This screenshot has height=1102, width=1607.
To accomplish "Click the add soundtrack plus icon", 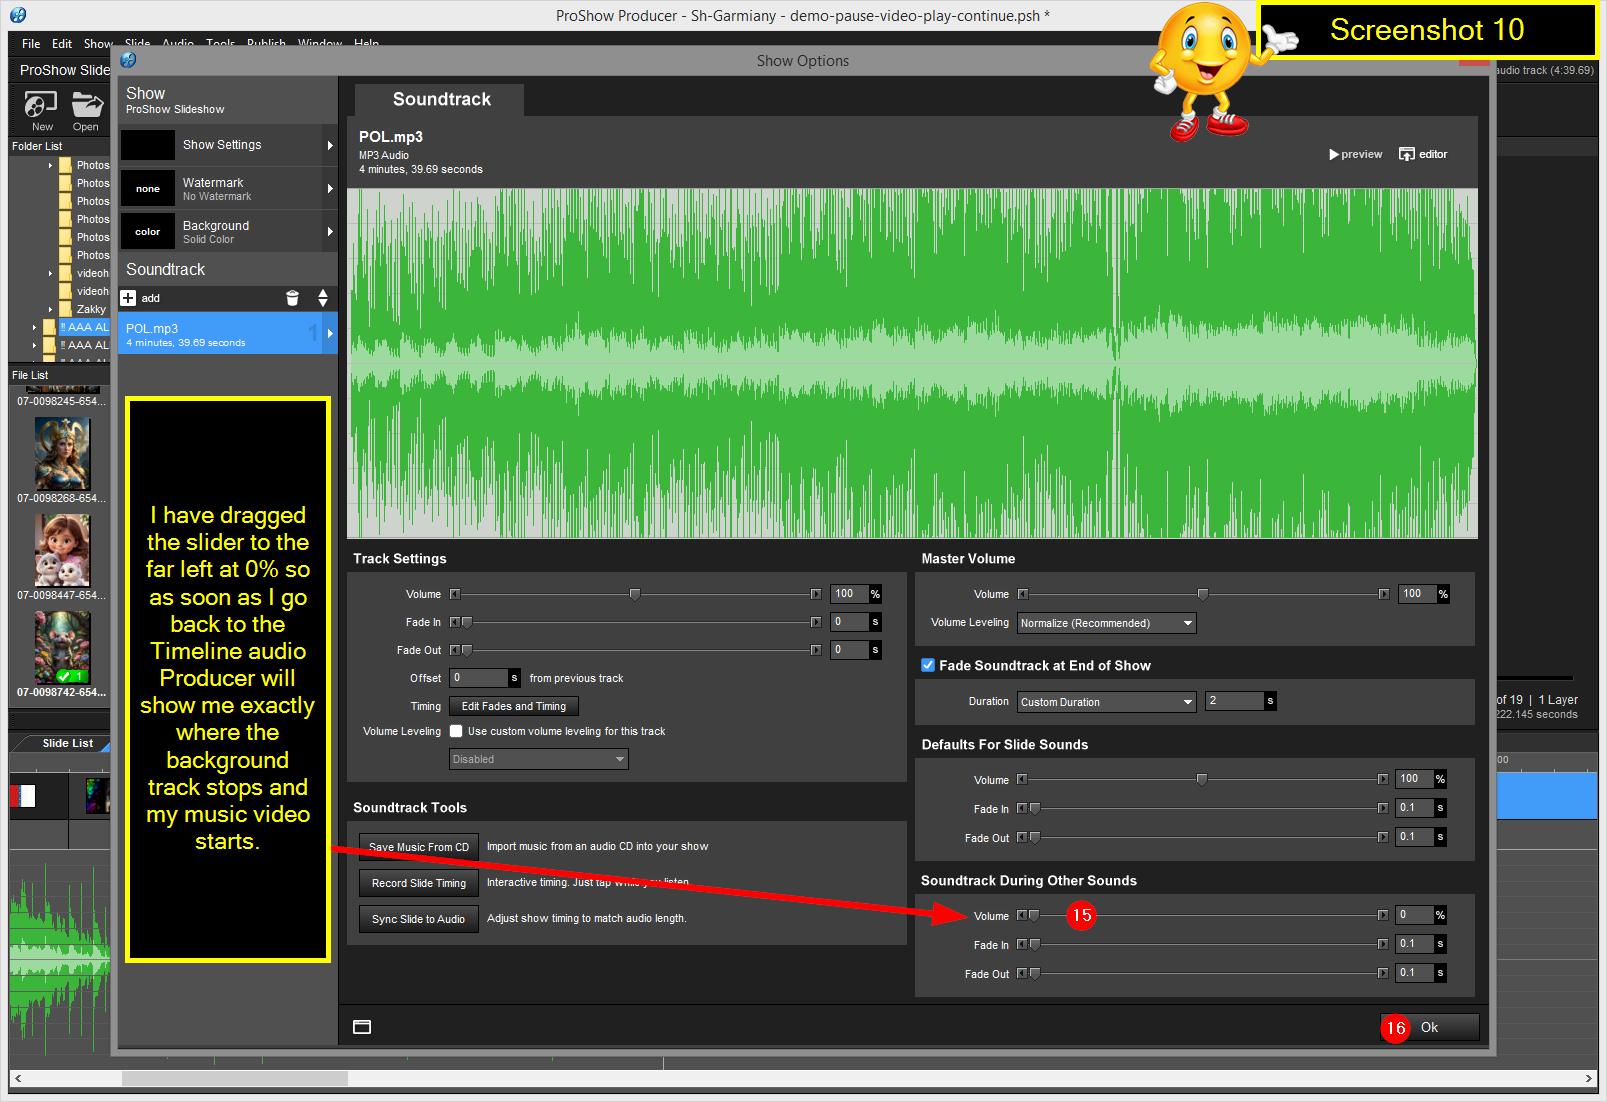I will tap(128, 298).
